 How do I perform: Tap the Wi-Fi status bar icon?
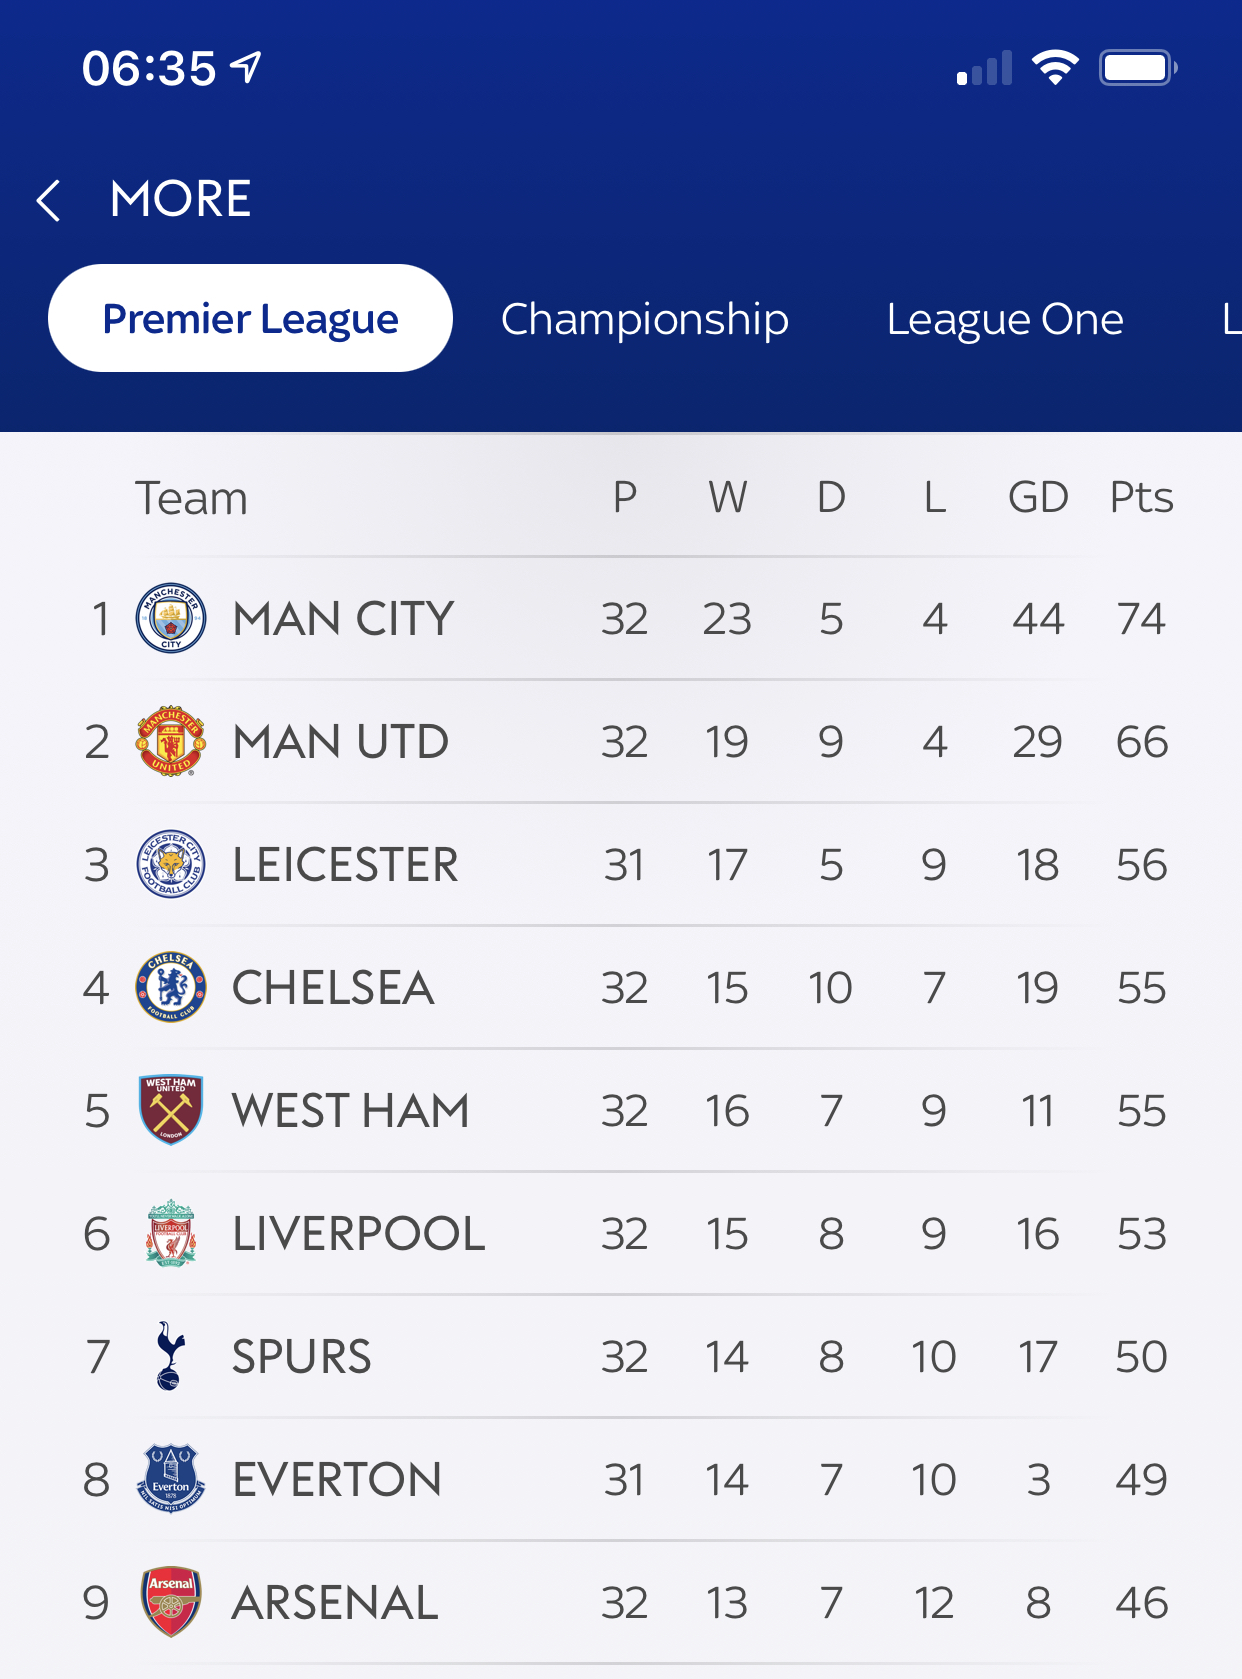tap(1055, 68)
